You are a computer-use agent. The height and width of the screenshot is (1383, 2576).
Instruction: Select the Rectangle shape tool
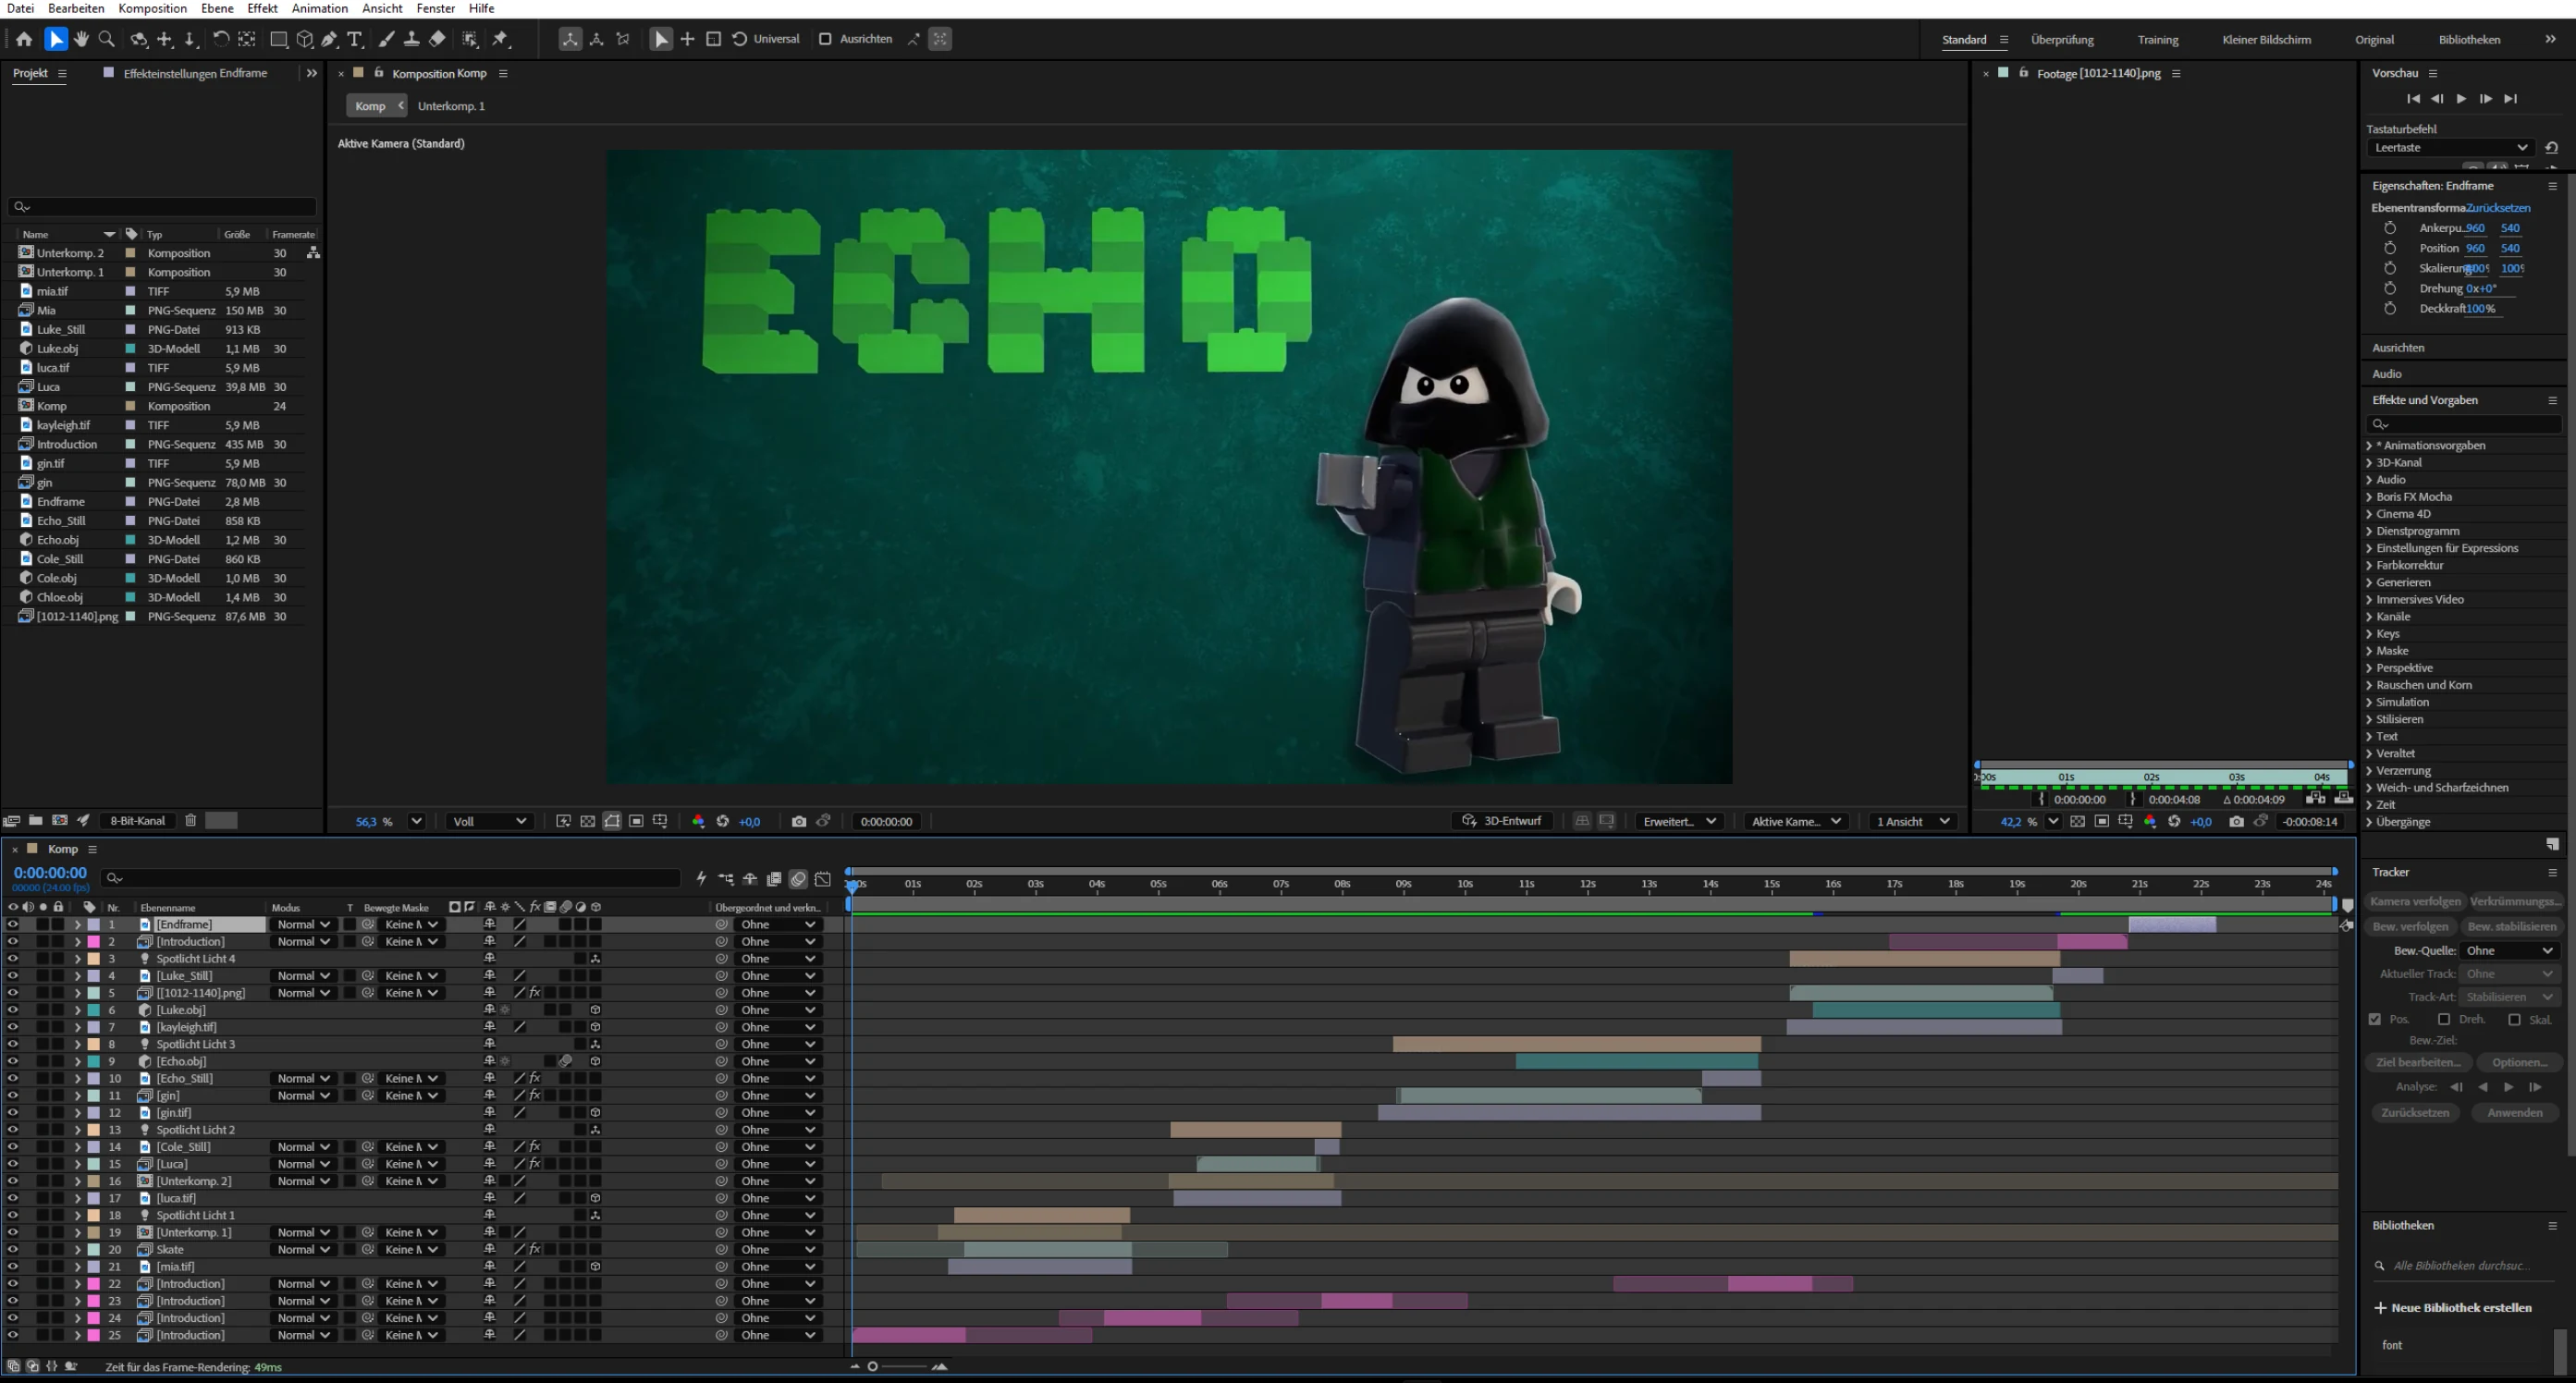point(279,39)
